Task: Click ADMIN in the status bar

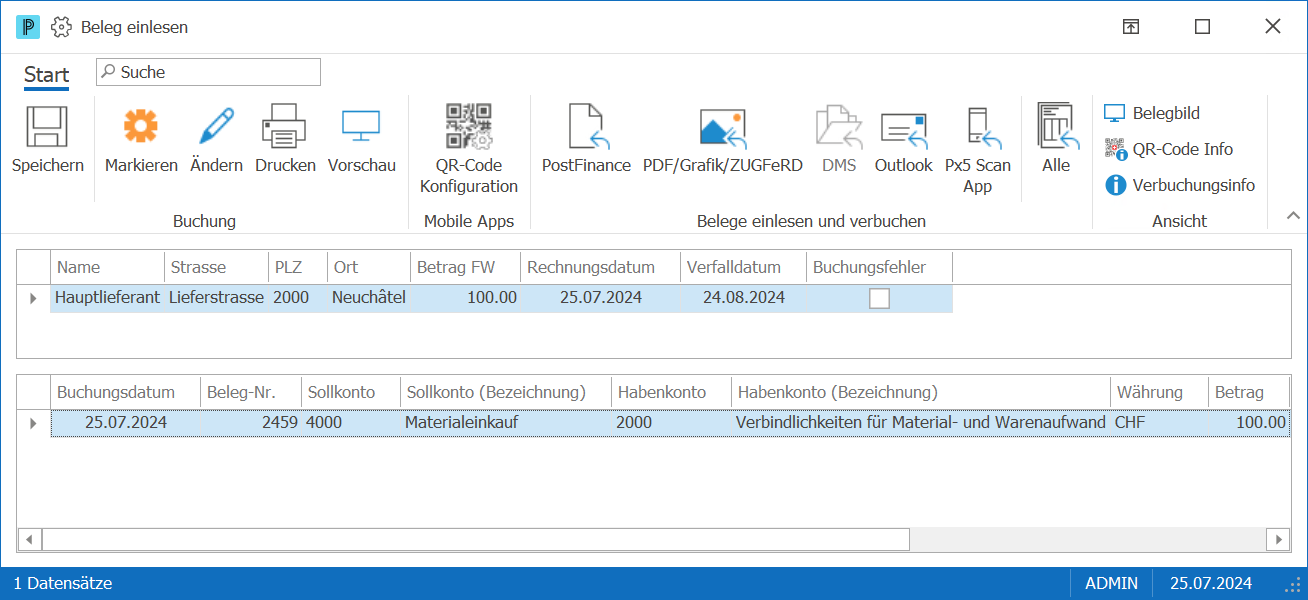Action: (1111, 583)
